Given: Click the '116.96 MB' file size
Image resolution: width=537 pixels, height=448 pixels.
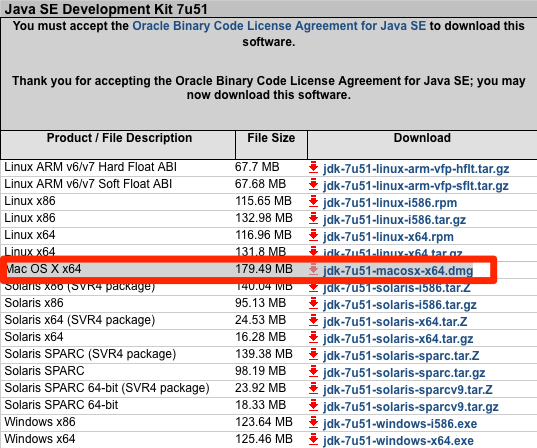Looking at the screenshot, I should (263, 235).
